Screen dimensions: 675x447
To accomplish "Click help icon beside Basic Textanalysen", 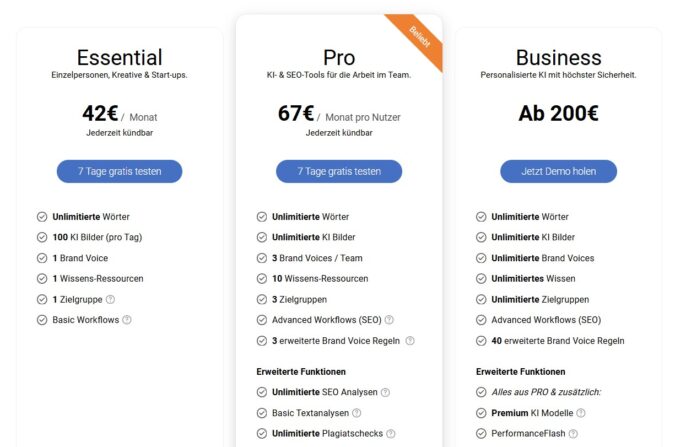I will pos(356,412).
